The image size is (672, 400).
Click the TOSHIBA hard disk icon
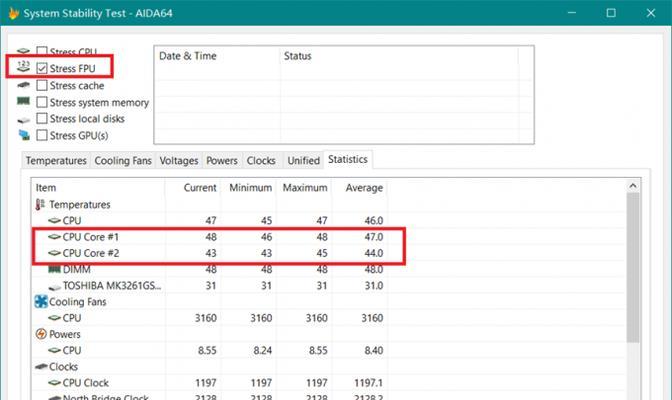[x=54, y=286]
